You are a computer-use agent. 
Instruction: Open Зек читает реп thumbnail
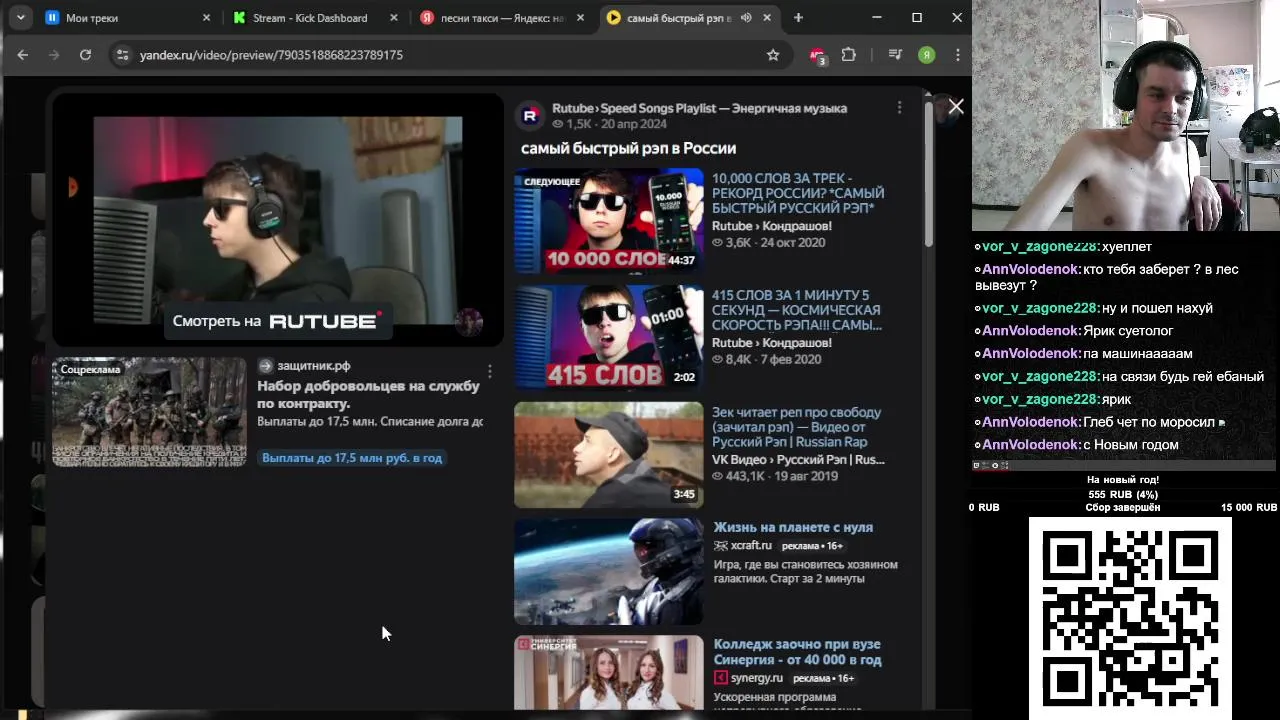point(608,454)
